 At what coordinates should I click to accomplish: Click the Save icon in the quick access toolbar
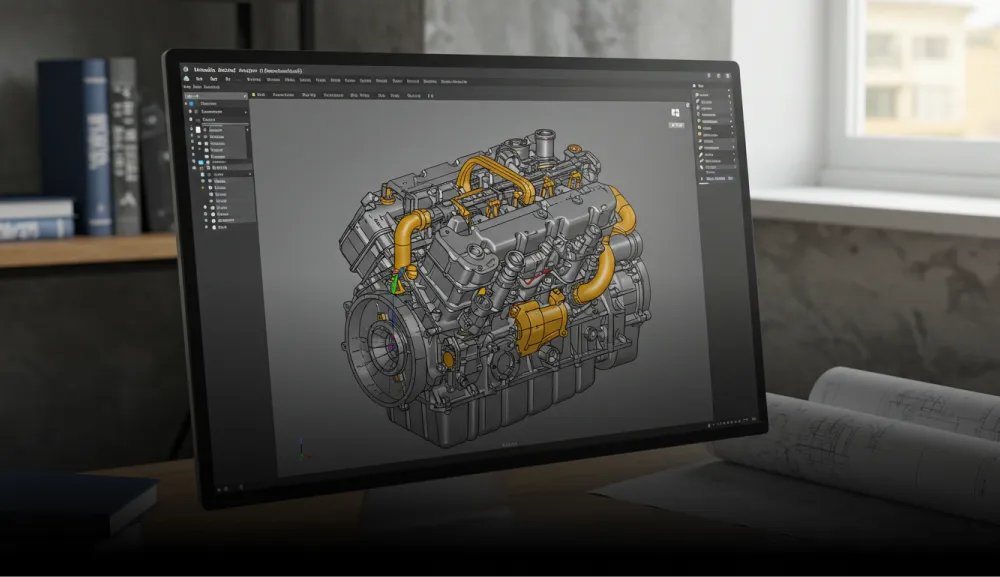click(187, 80)
